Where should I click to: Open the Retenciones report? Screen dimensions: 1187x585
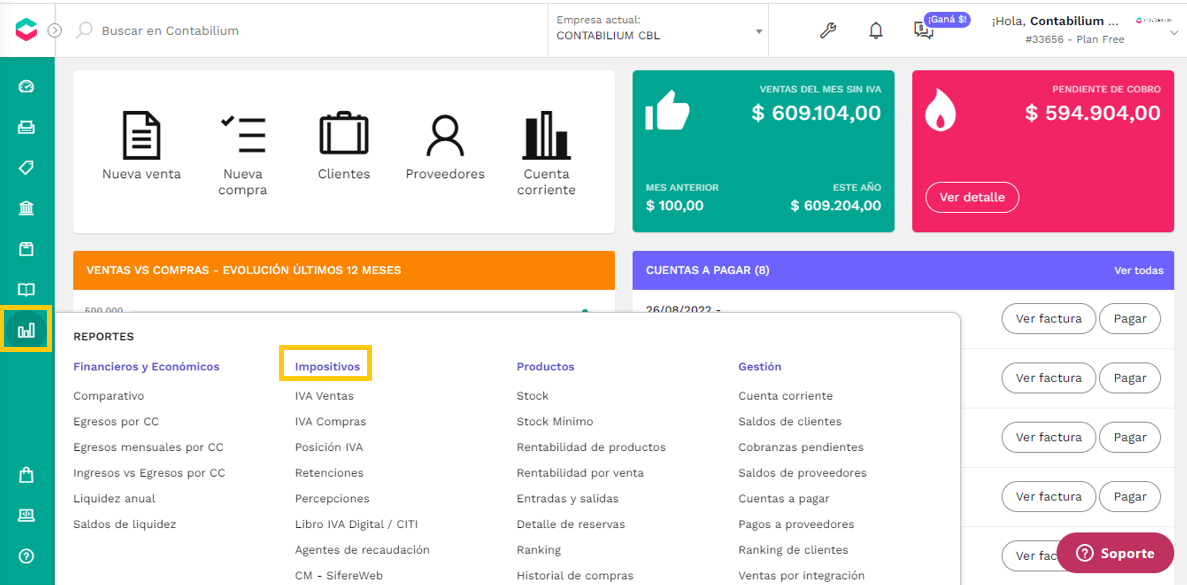[329, 473]
